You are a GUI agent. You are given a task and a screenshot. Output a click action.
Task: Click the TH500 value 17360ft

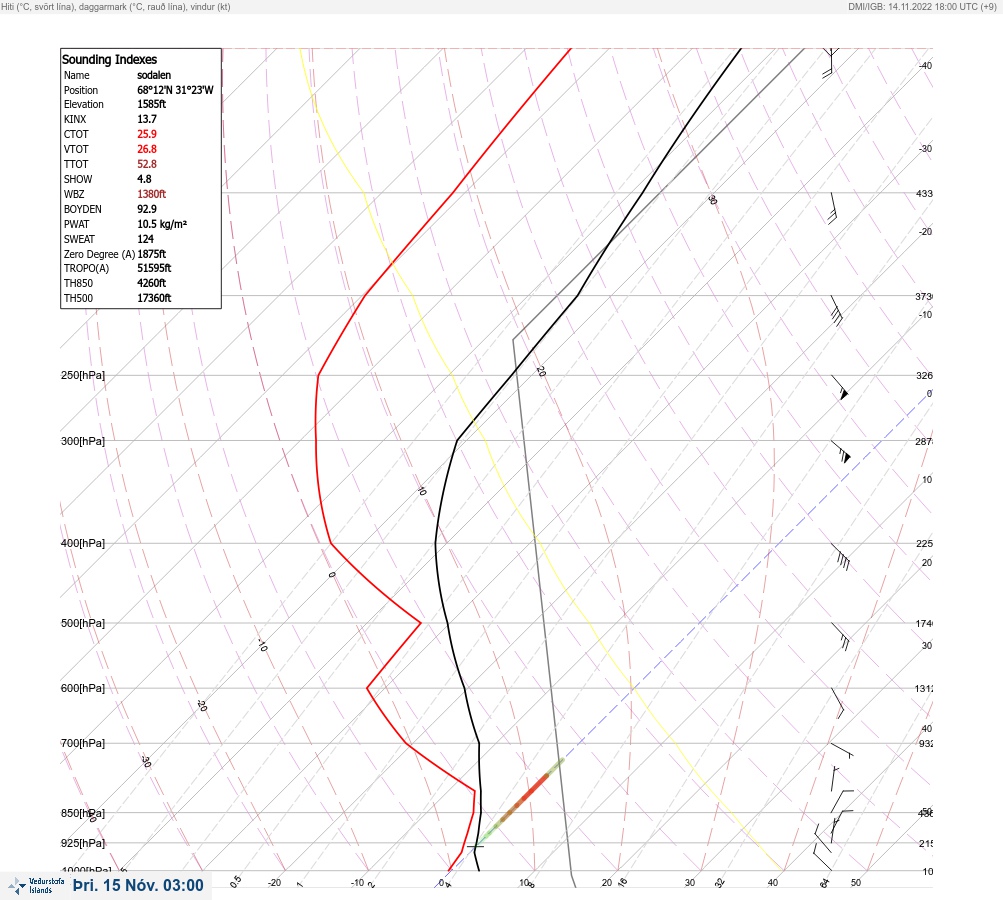pos(154,298)
